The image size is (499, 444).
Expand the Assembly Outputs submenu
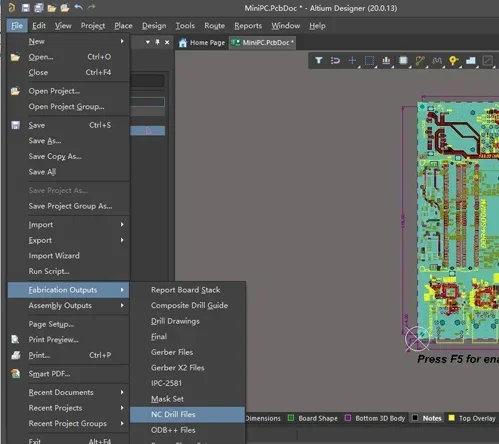pos(122,305)
